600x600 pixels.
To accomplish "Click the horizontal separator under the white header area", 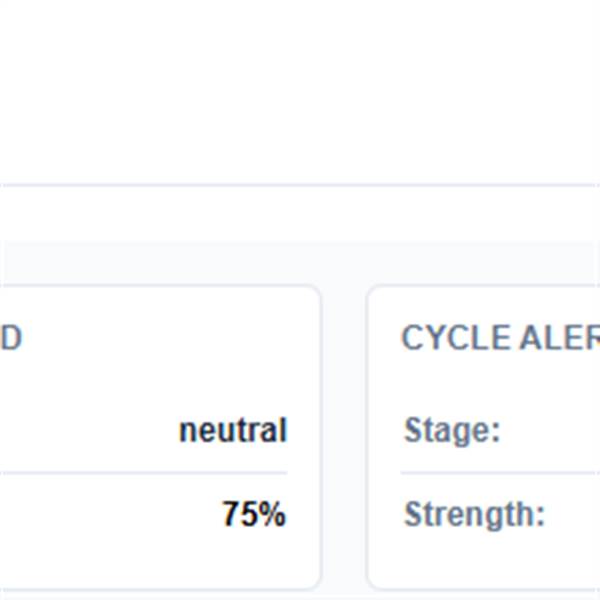I will click(x=300, y=185).
